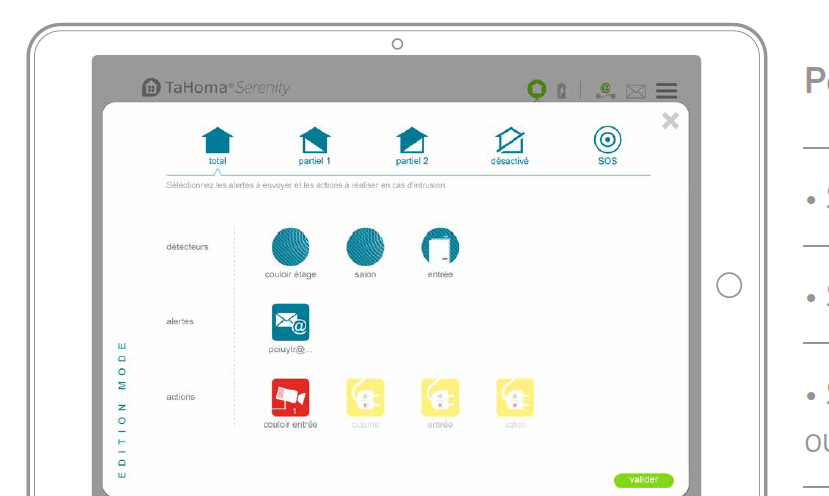Image resolution: width=829 pixels, height=496 pixels.
Task: Toggle the couloir étage motion detector
Action: 290,247
